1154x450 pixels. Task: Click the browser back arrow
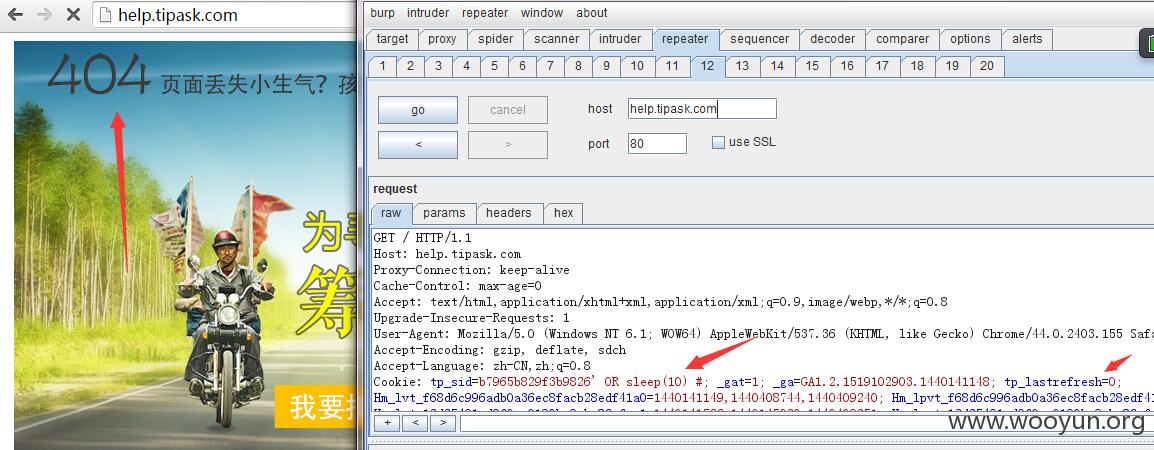[x=15, y=14]
